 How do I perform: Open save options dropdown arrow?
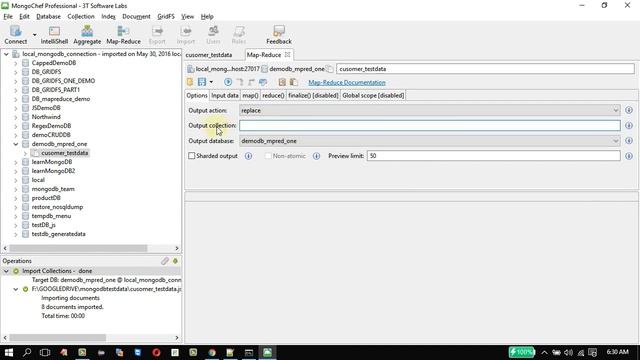(x=211, y=82)
